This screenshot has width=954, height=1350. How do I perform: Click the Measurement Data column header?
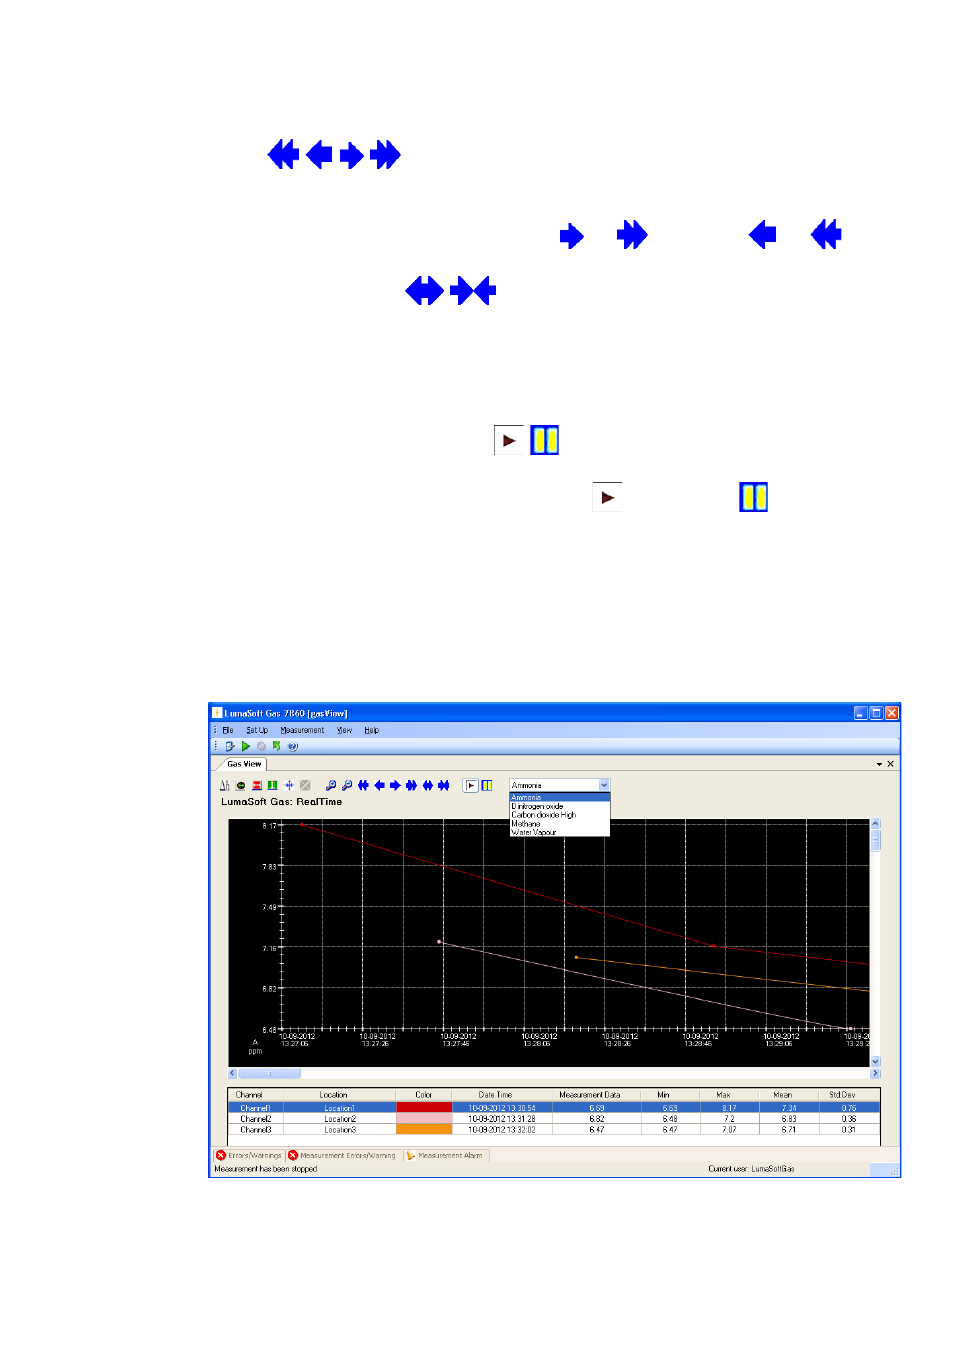597,1095
